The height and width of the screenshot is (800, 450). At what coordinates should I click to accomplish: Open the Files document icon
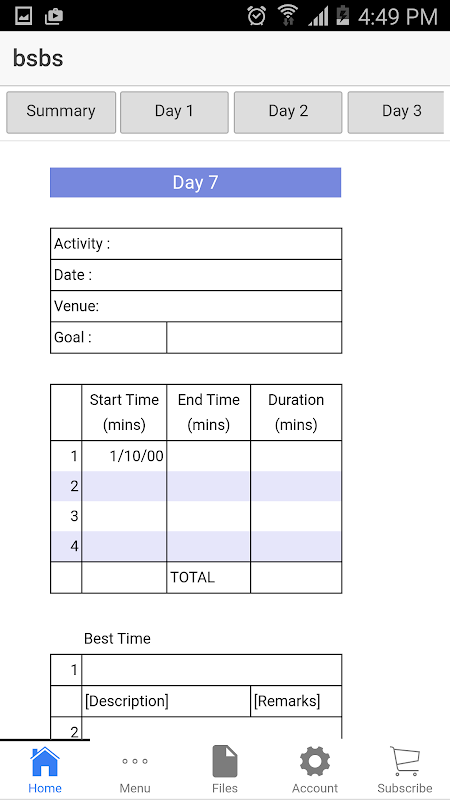click(x=225, y=762)
